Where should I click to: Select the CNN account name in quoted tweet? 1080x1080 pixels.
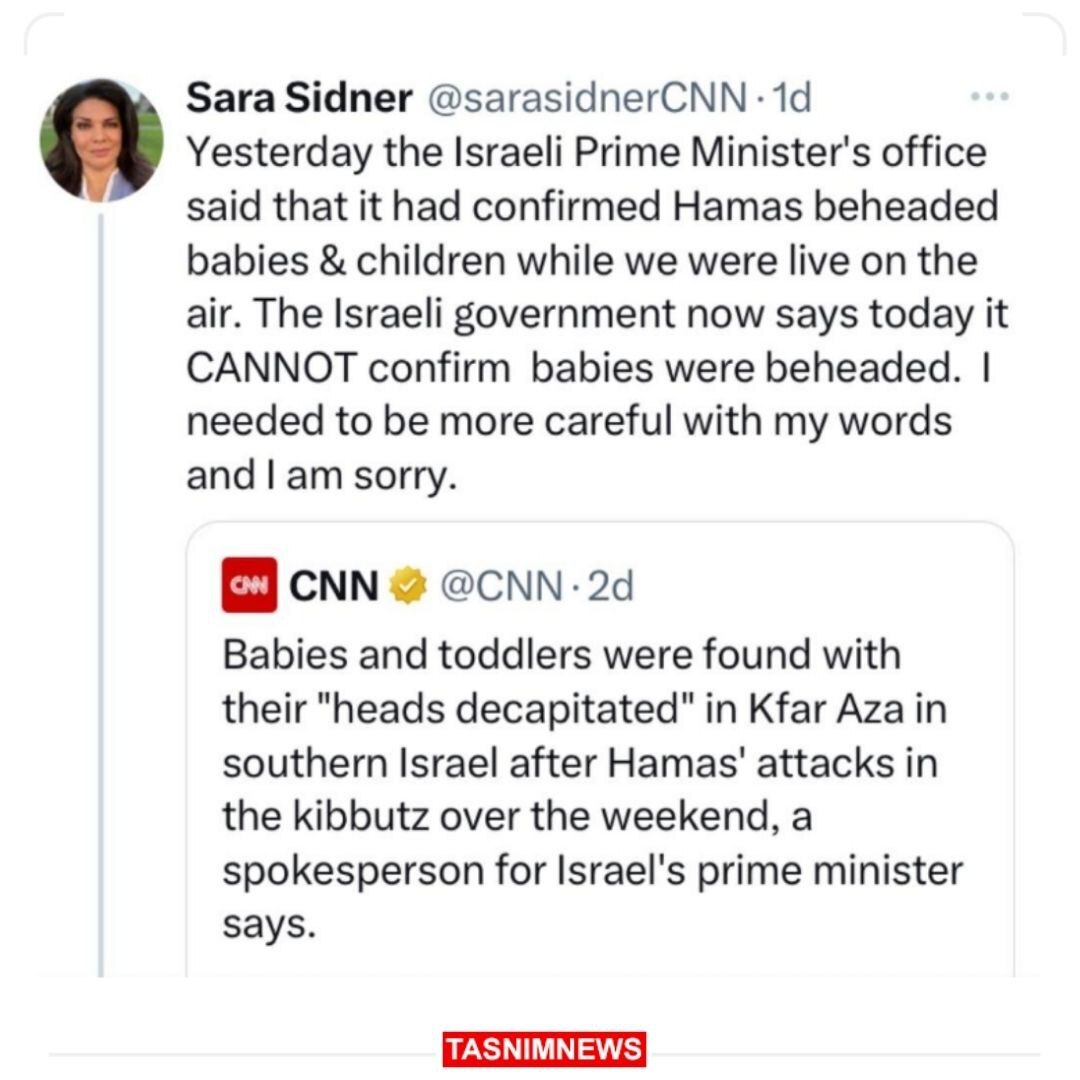pyautogui.click(x=334, y=586)
